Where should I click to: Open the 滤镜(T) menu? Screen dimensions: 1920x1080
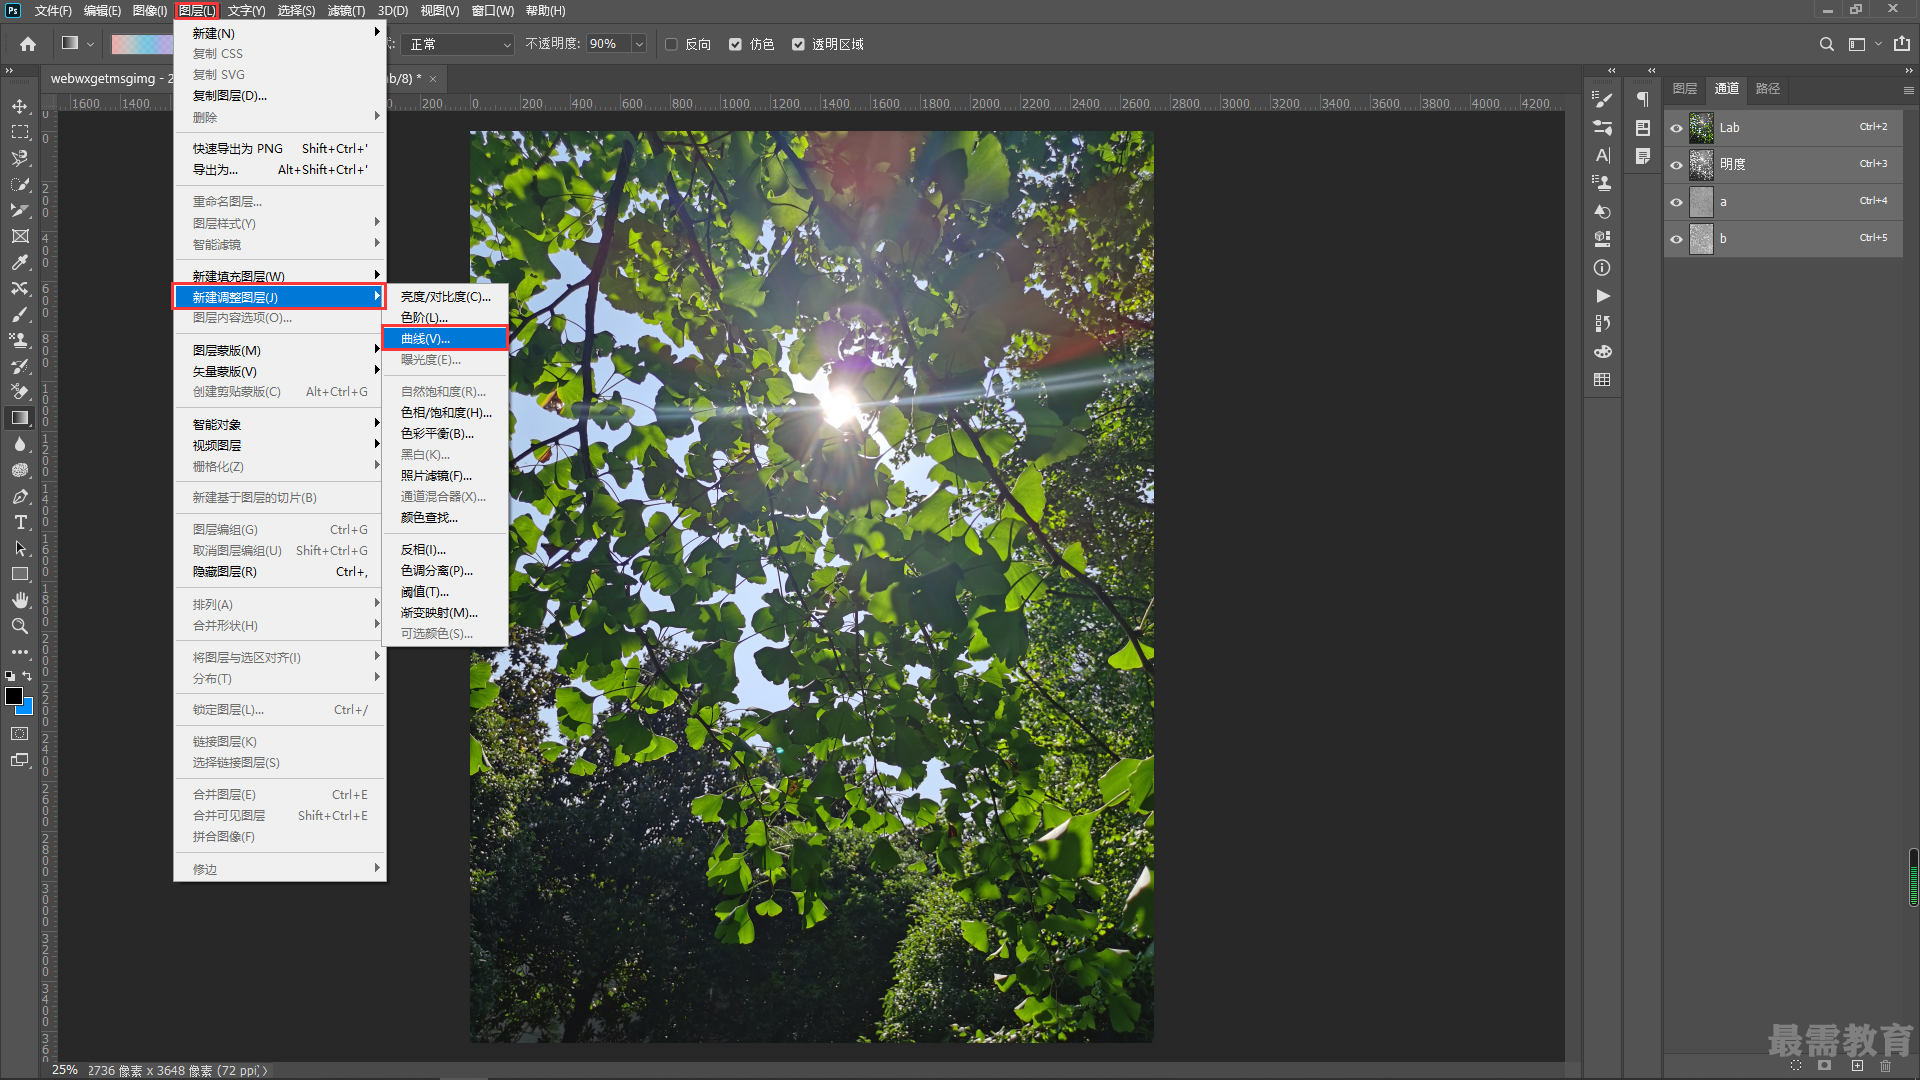(x=346, y=11)
